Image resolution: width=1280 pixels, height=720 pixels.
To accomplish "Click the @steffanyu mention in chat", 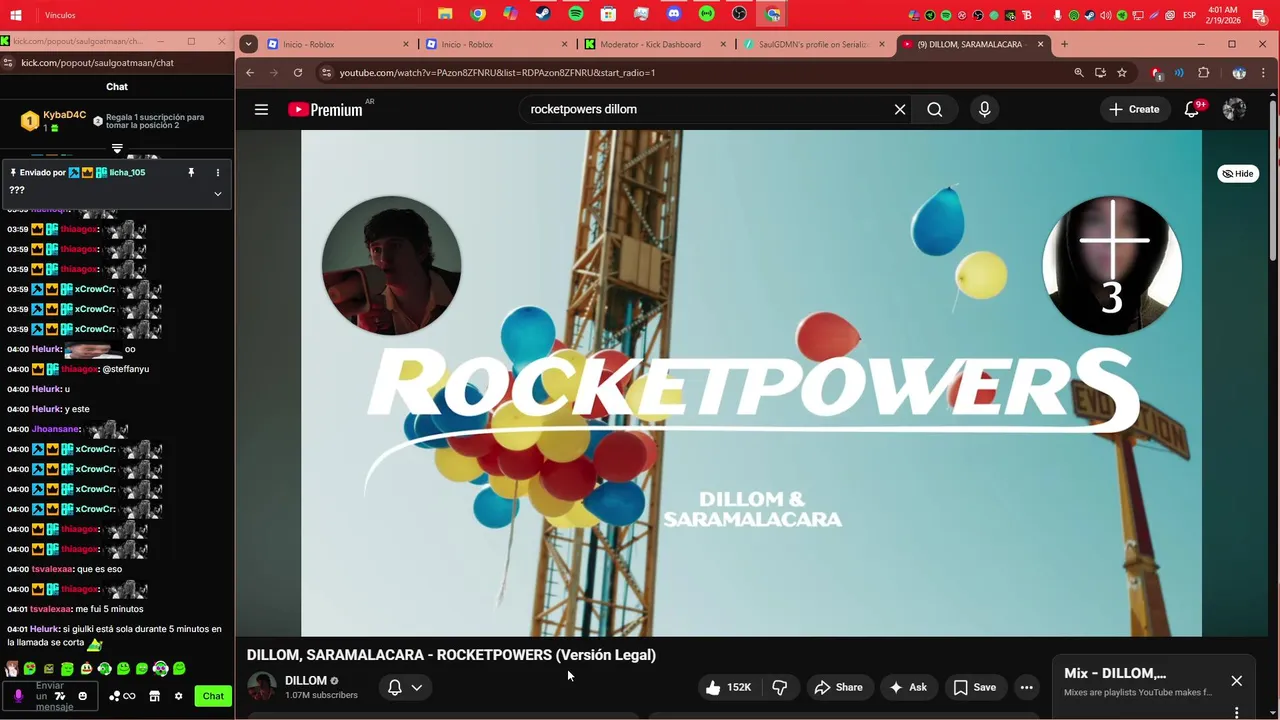I will tap(125, 369).
